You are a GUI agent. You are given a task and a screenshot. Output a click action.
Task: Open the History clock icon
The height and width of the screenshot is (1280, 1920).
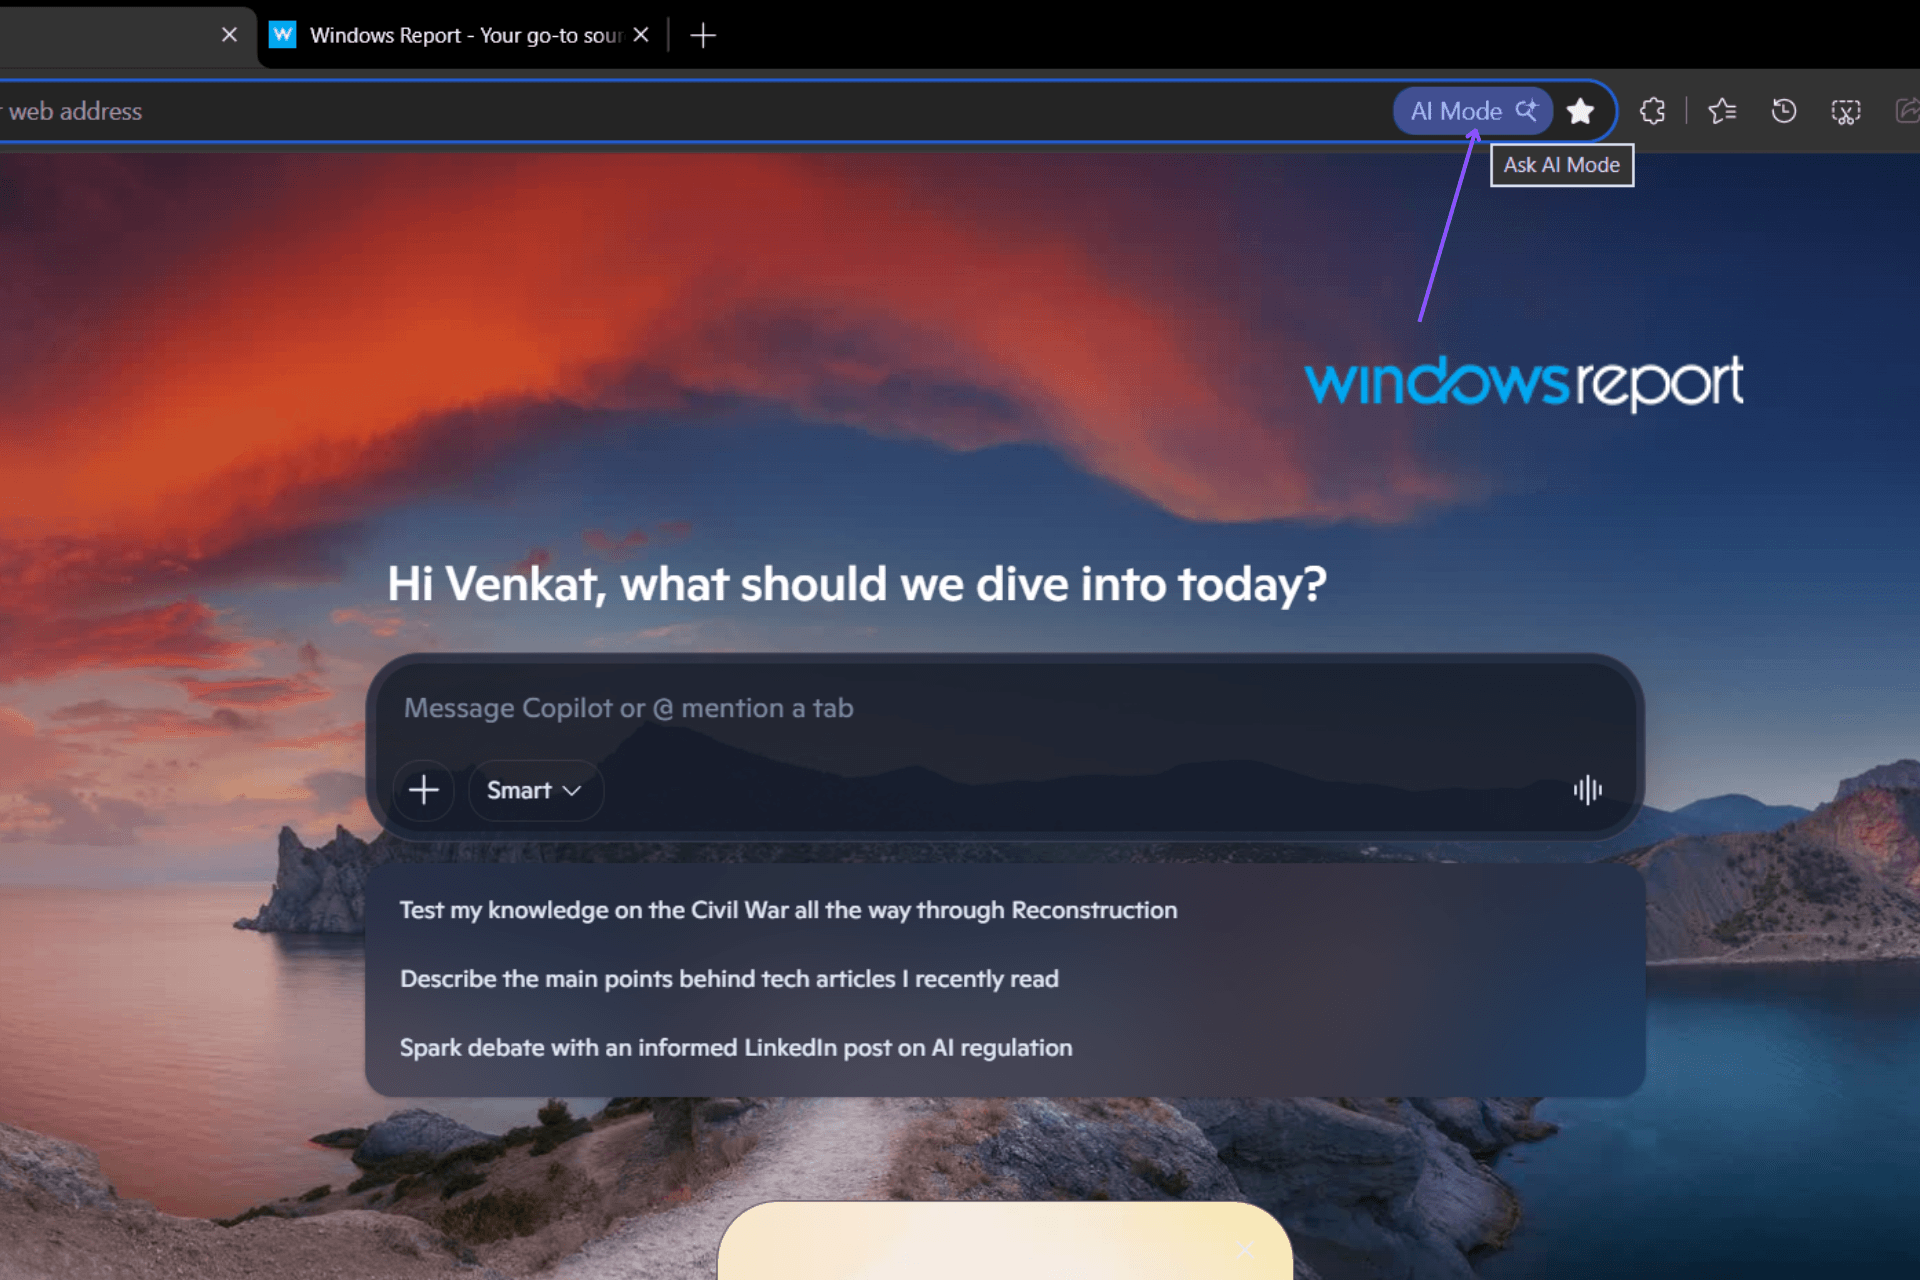coord(1784,111)
